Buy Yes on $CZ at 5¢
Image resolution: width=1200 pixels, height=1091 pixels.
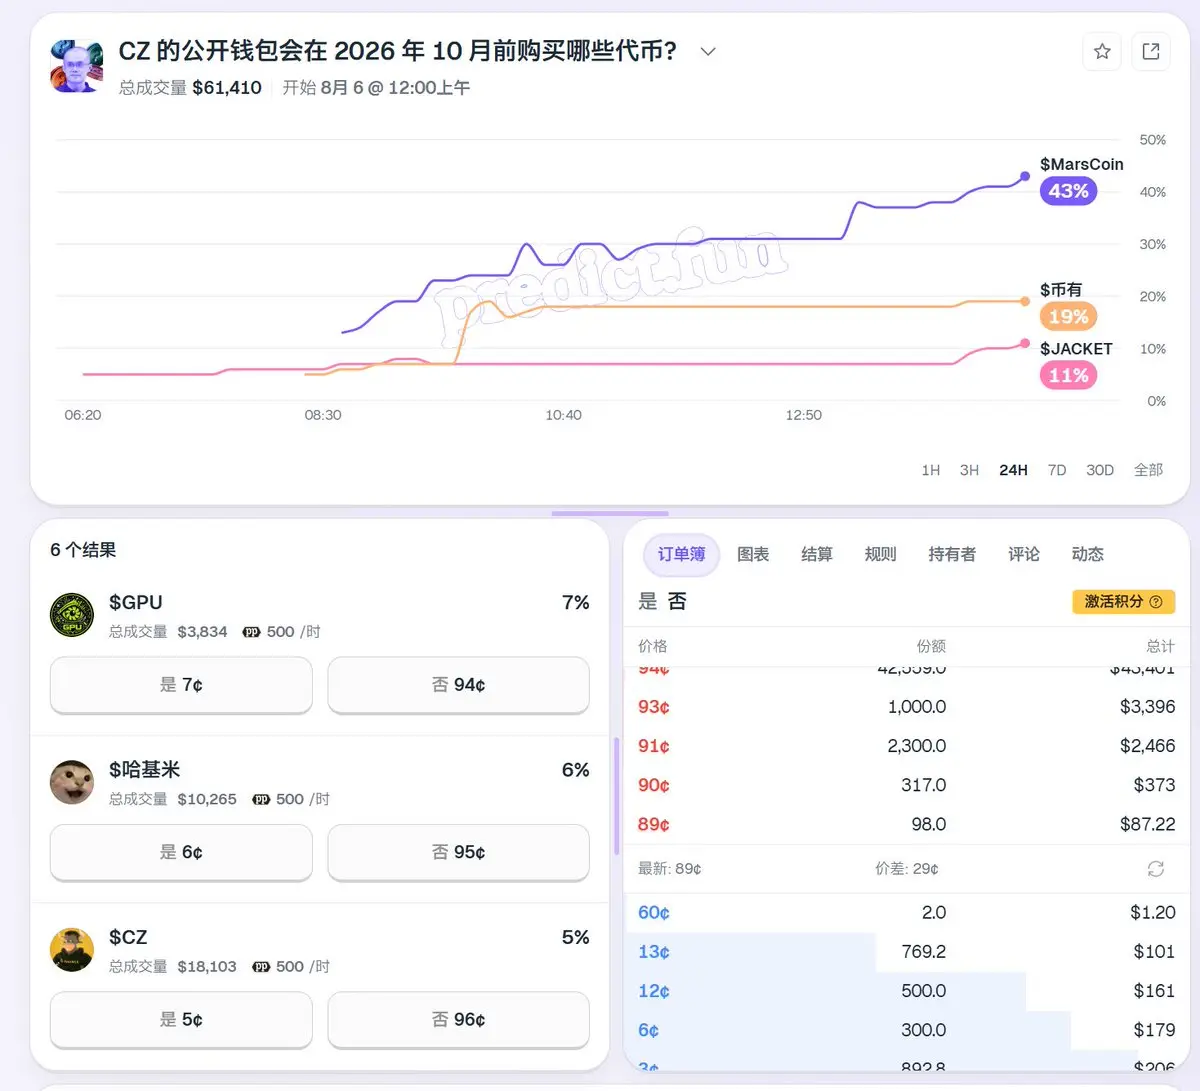tap(181, 1020)
